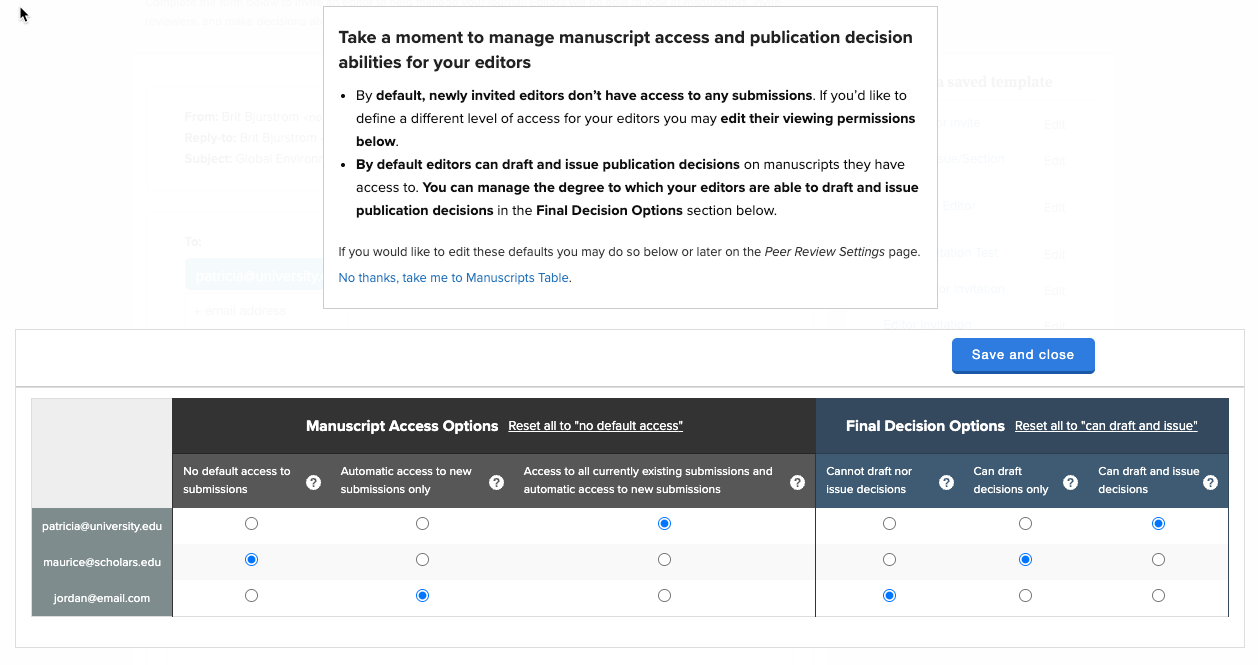Click the Save and close button
This screenshot has width=1258, height=665.
click(1023, 355)
